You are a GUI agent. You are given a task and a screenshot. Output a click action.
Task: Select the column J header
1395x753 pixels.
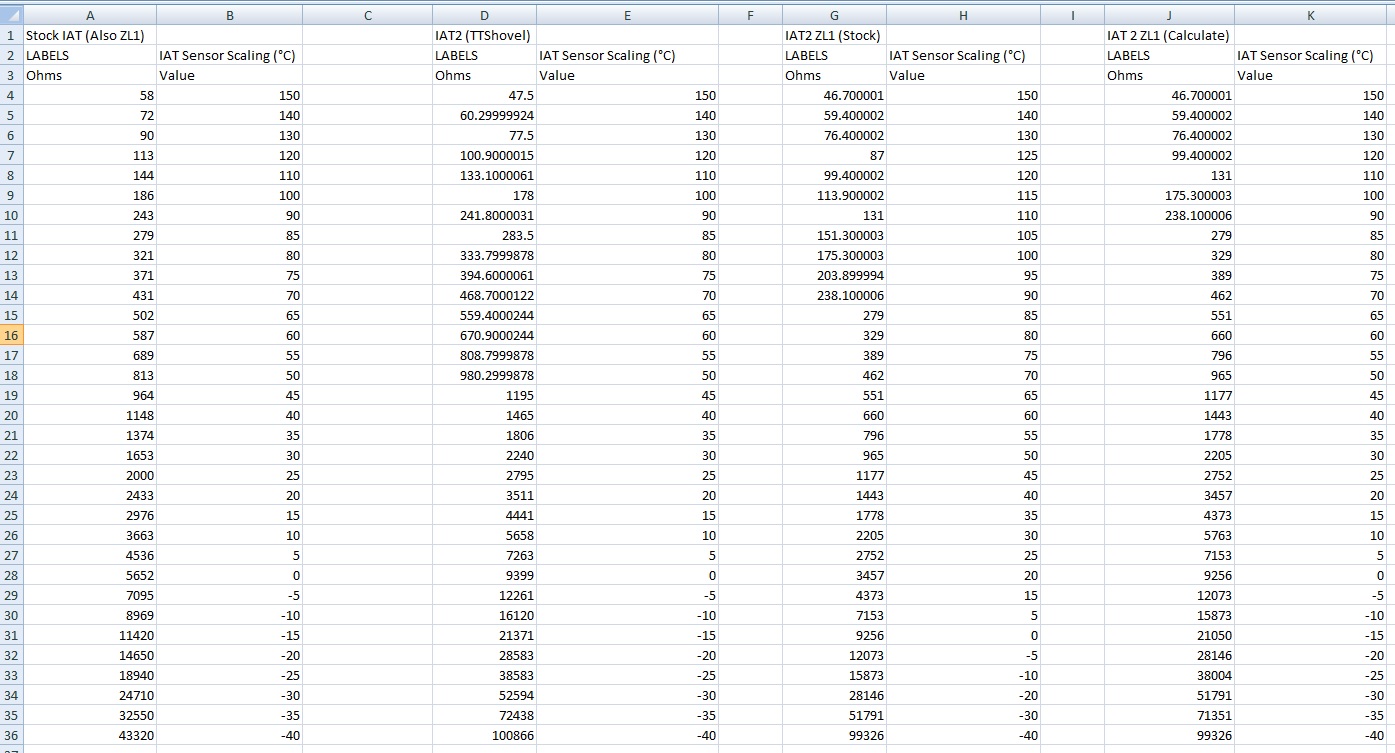[x=1168, y=15]
